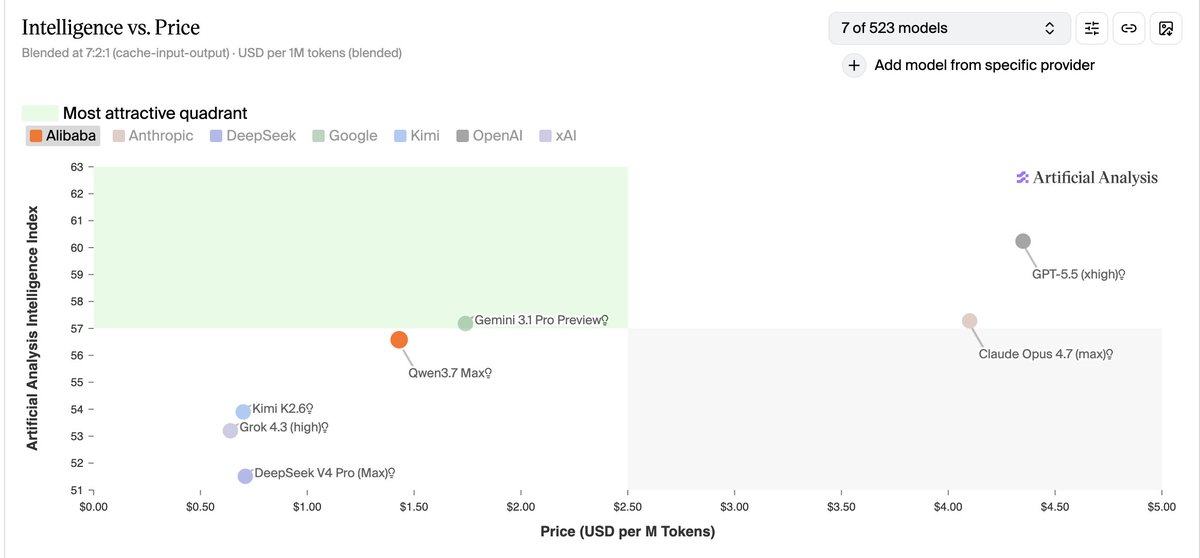This screenshot has height=558, width=1200.
Task: Click the 'Claude Opus 4.7 (max)' label
Action: [x=1046, y=354]
